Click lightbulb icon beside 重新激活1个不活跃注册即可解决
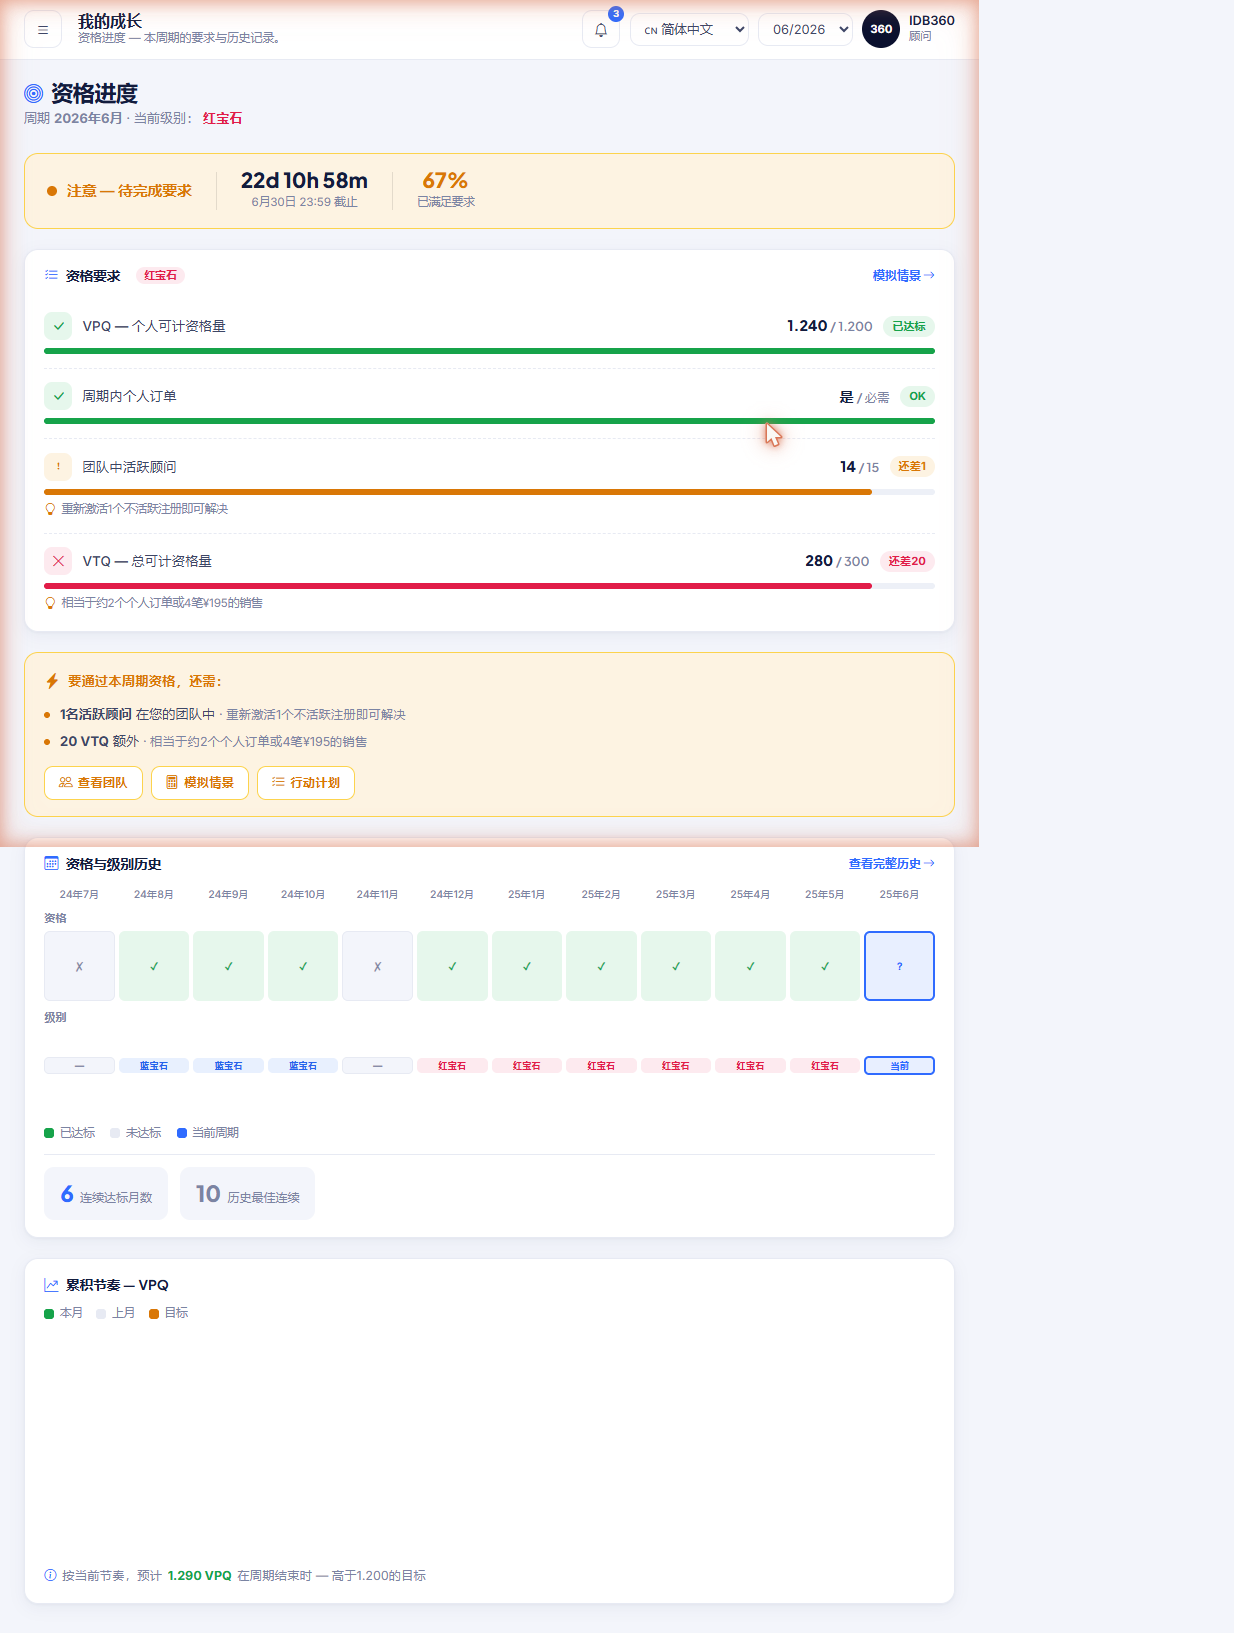Viewport: 1234px width, 1633px height. click(x=50, y=509)
